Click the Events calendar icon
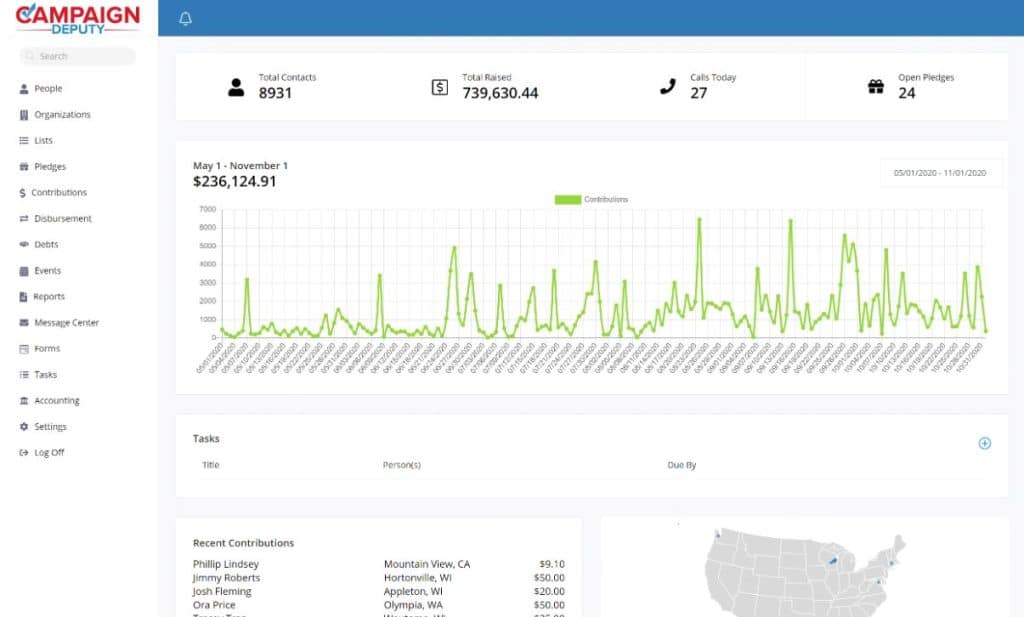 (x=24, y=271)
